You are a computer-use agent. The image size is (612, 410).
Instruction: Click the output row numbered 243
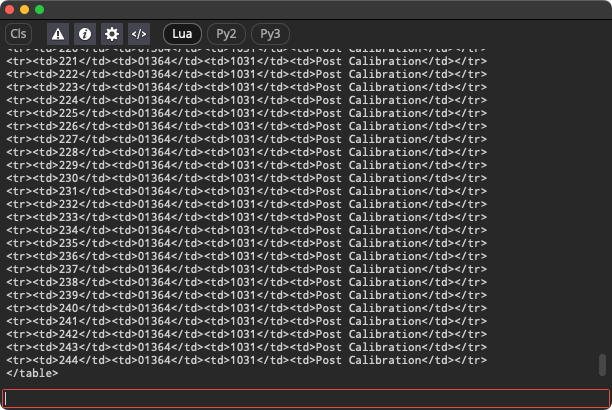pyautogui.click(x=247, y=347)
